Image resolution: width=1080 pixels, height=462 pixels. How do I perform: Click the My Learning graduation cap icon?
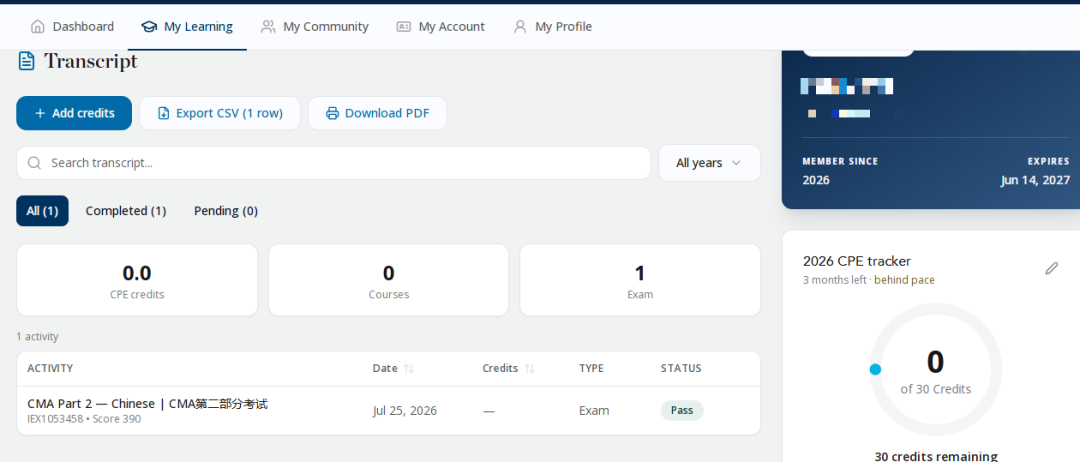click(x=149, y=27)
